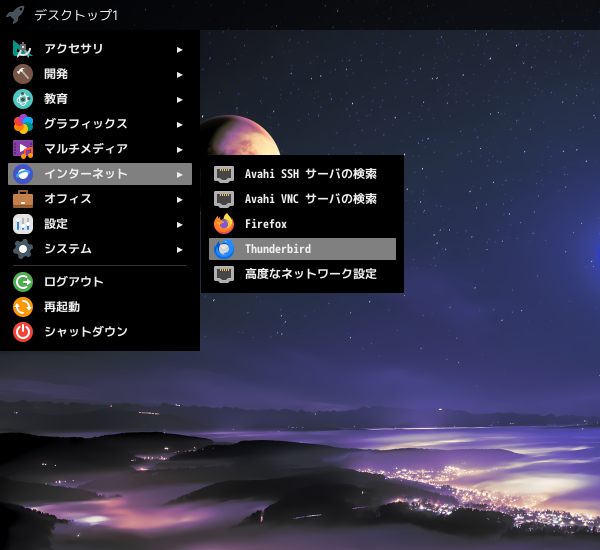Click the マルチメディア film icon
Screen dimensions: 600x550
pos(23,149)
